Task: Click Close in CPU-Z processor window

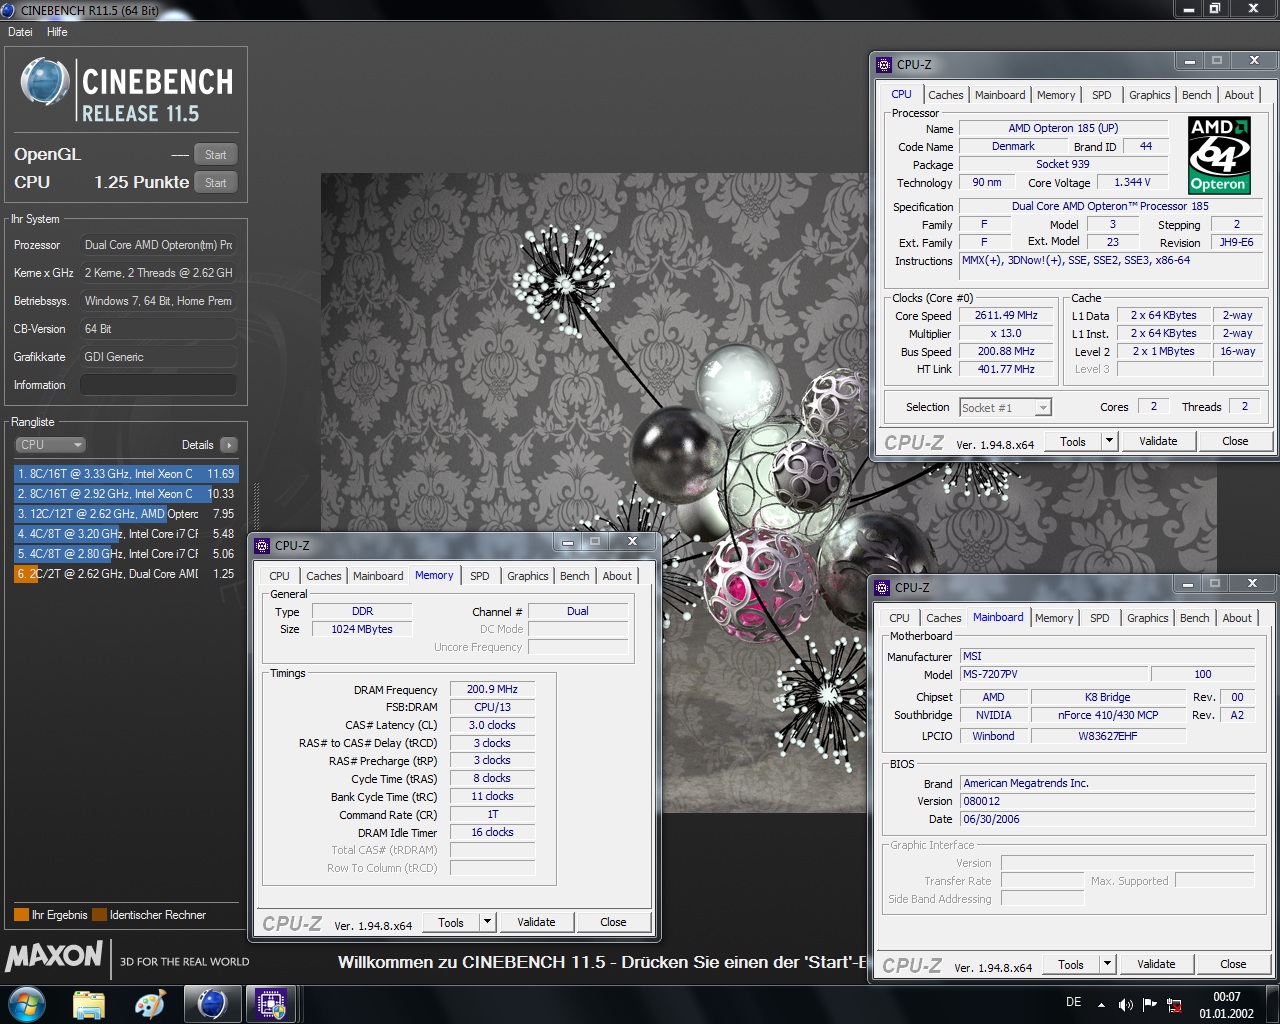Action: pyautogui.click(x=1235, y=441)
